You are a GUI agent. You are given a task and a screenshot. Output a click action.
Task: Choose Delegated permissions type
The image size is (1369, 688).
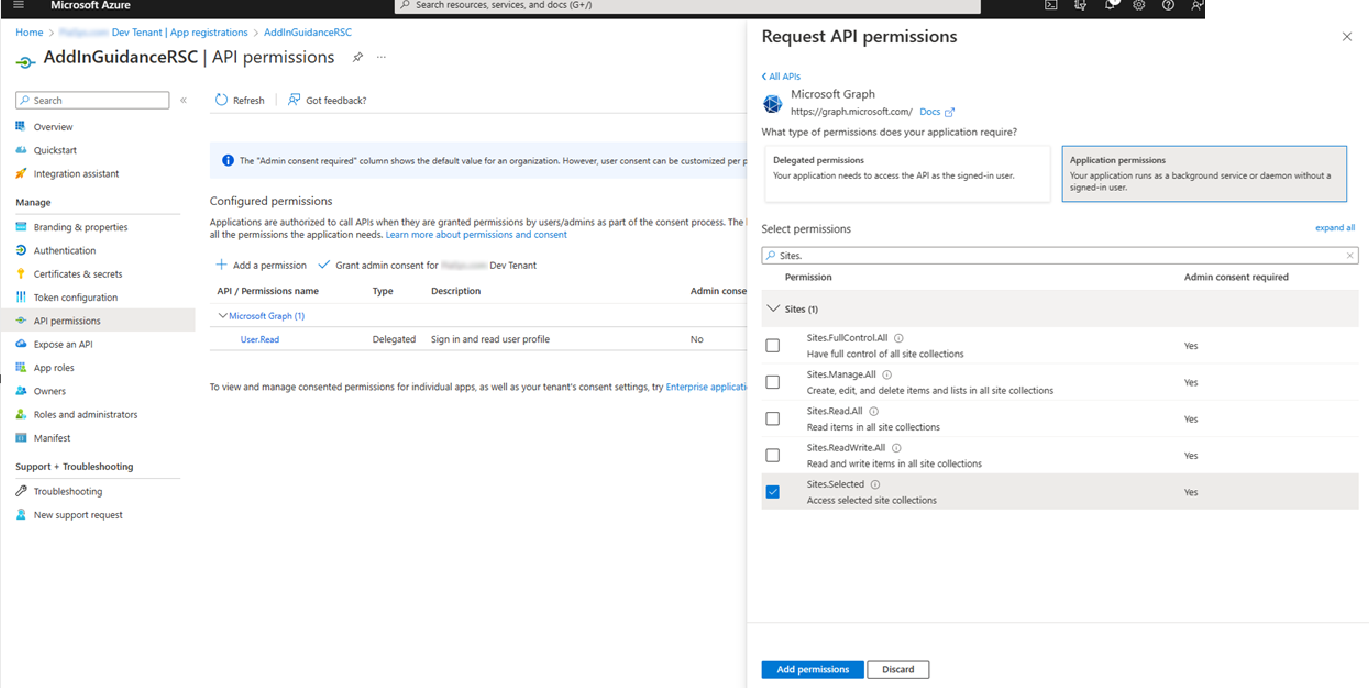pos(907,174)
